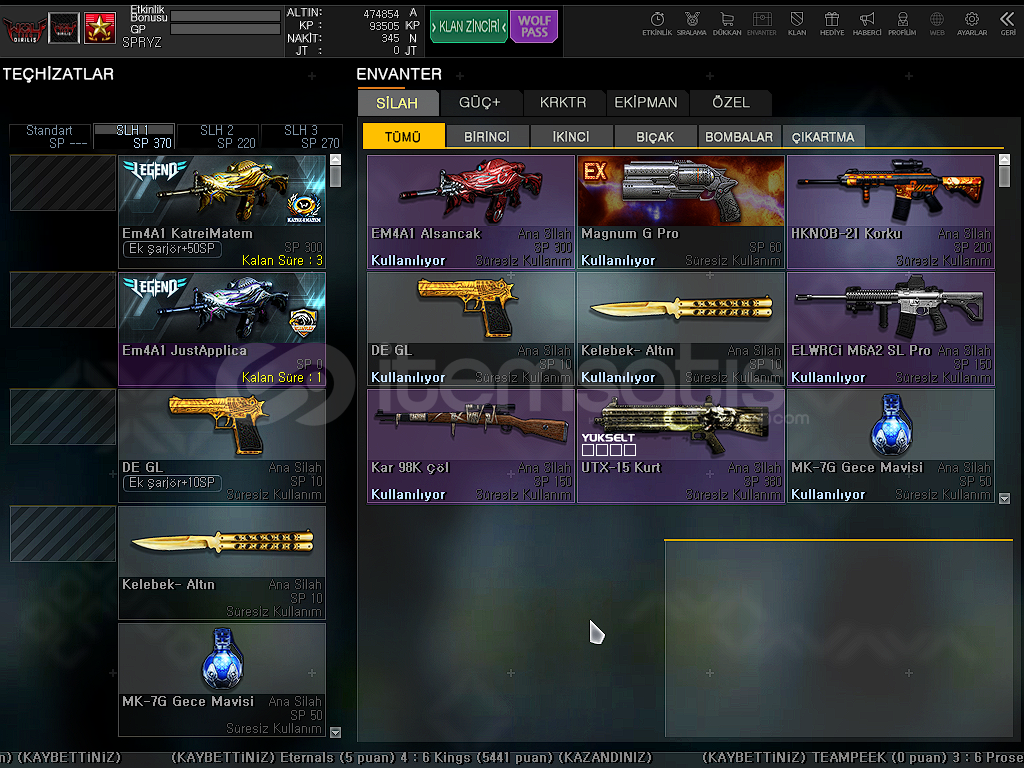
Task: Select equipped Em4A1 JustApplica weapon
Action: coord(222,328)
